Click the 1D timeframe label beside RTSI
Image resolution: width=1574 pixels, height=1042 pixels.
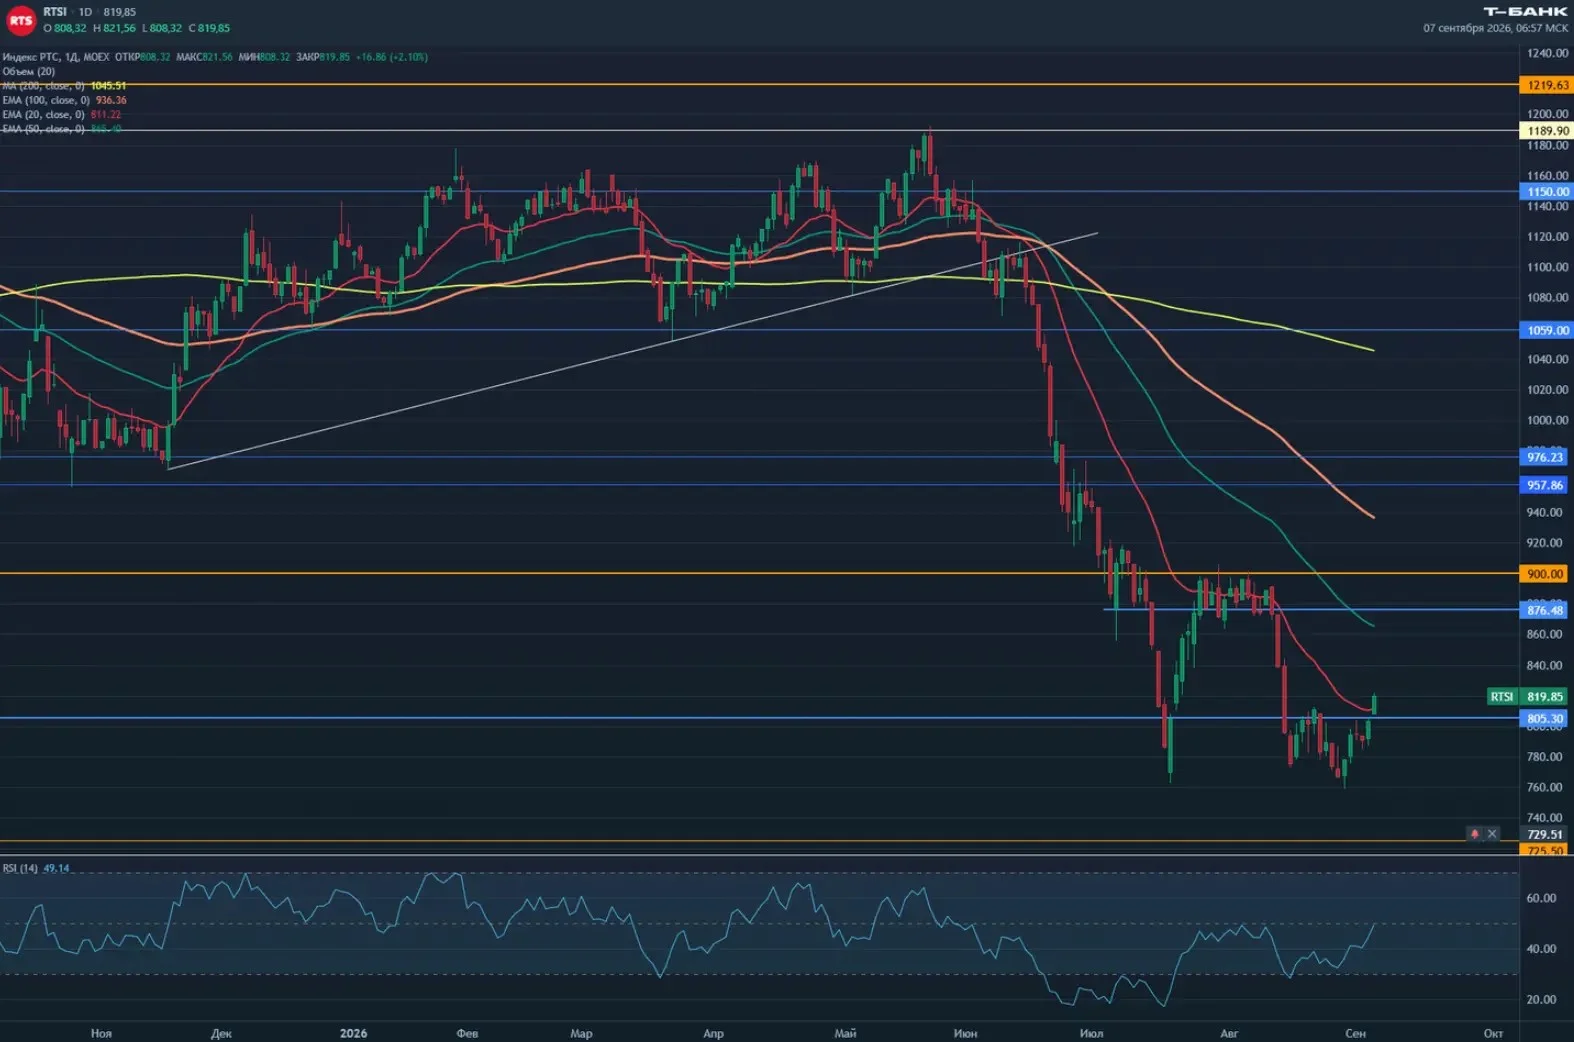(x=86, y=12)
